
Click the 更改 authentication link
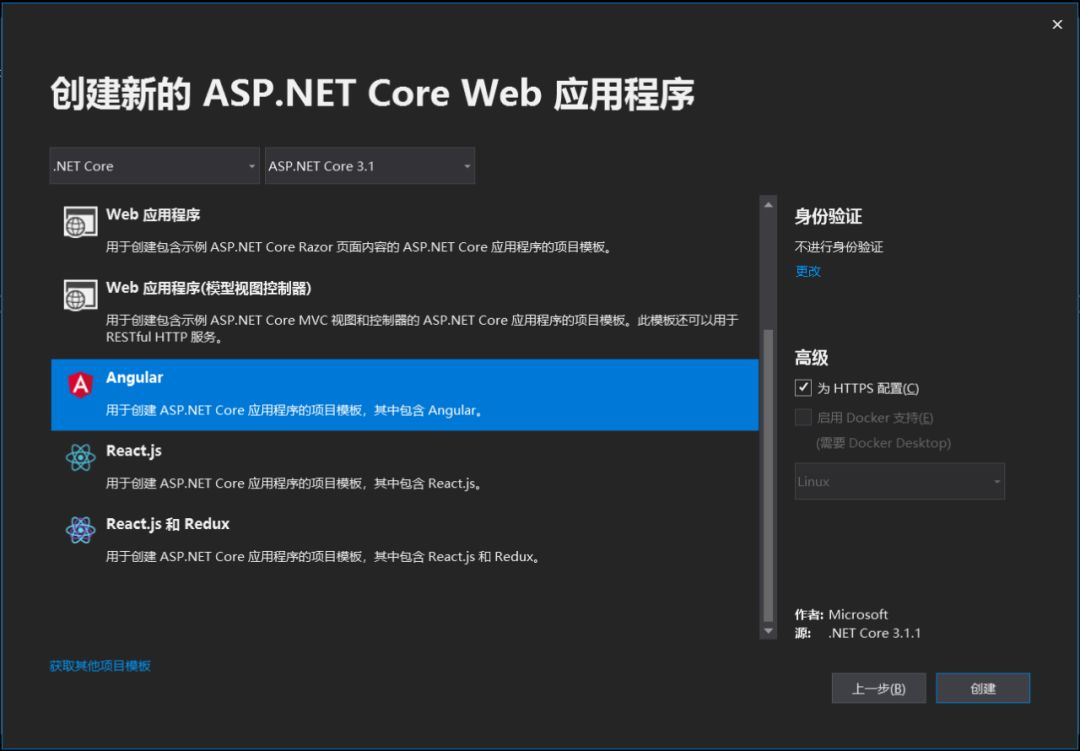point(808,271)
